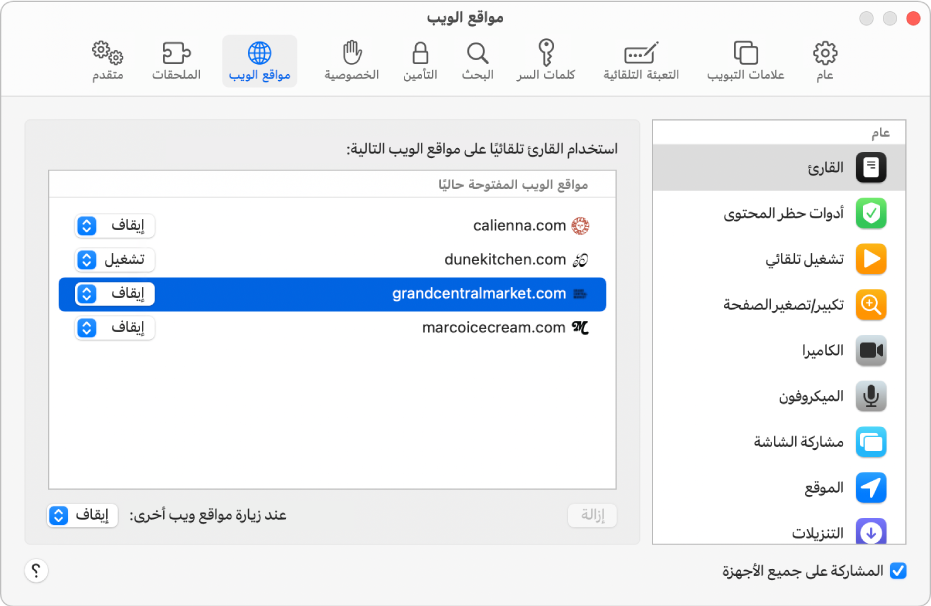Click the عام section header in sidebar
The height and width of the screenshot is (606, 931).
click(881, 132)
